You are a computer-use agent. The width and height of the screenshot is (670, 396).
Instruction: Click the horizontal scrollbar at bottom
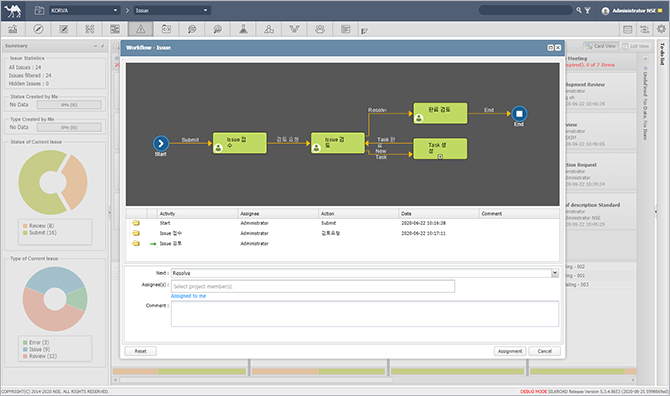[x=256, y=380]
